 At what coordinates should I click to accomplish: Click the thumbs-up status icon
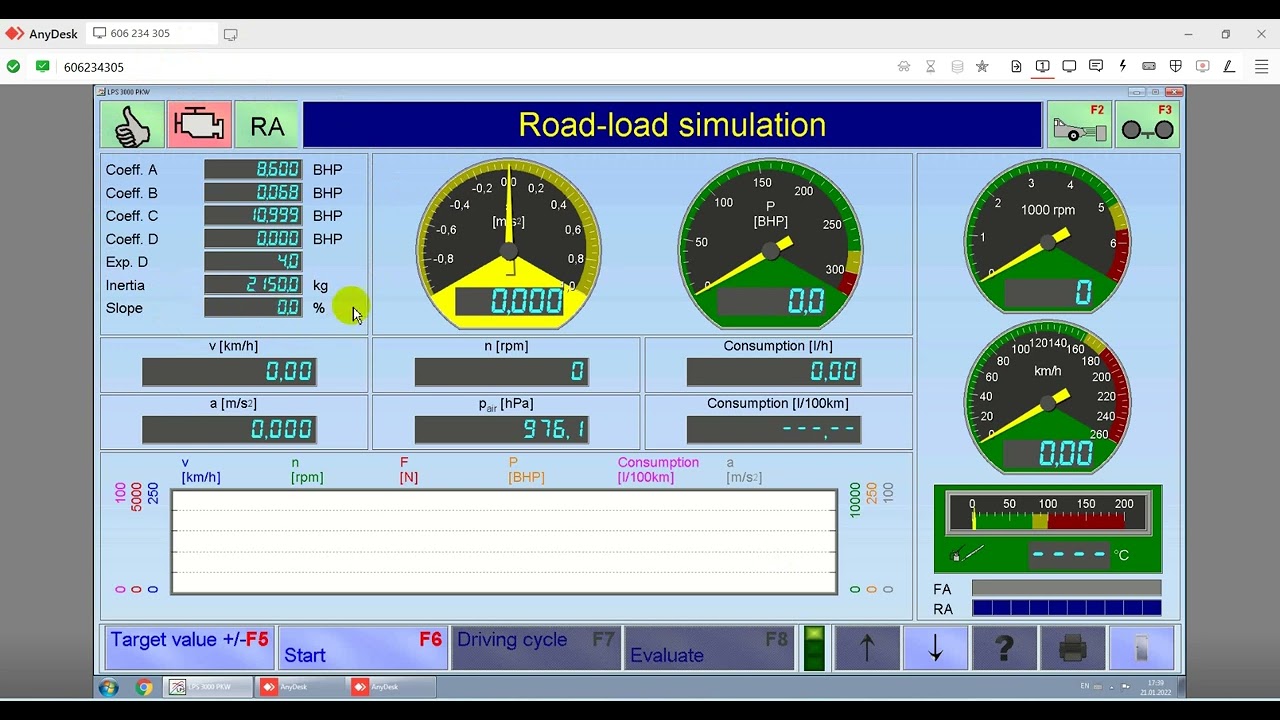[132, 125]
